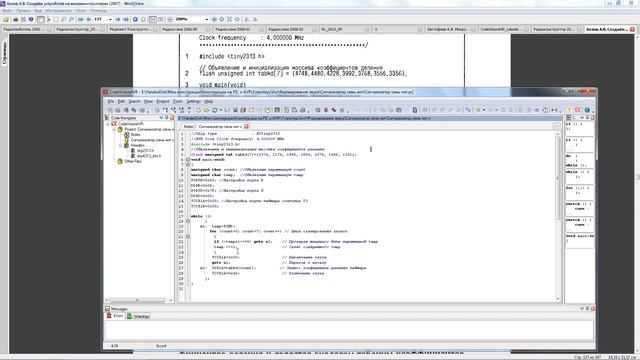Collapse the Headers folder expander
The width and height of the screenshot is (640, 360).
[x=120, y=145]
